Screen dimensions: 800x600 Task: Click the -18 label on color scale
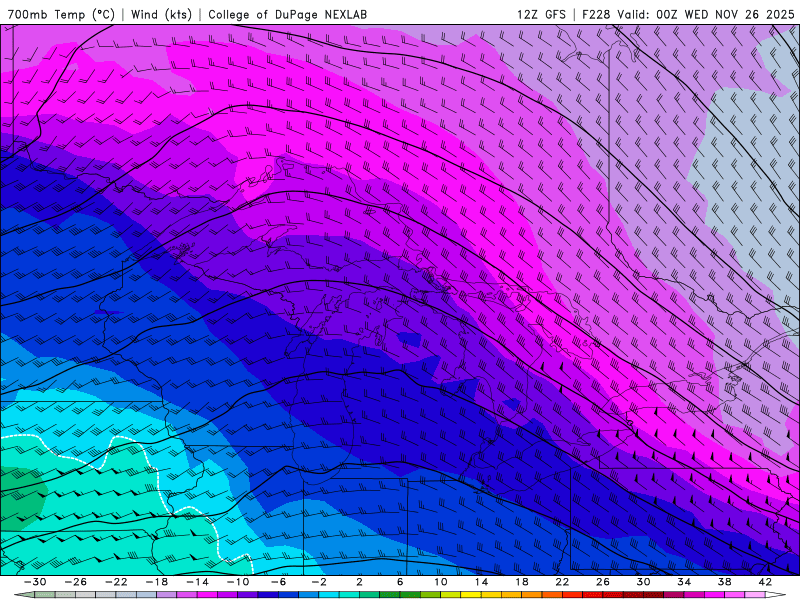pyautogui.click(x=157, y=582)
